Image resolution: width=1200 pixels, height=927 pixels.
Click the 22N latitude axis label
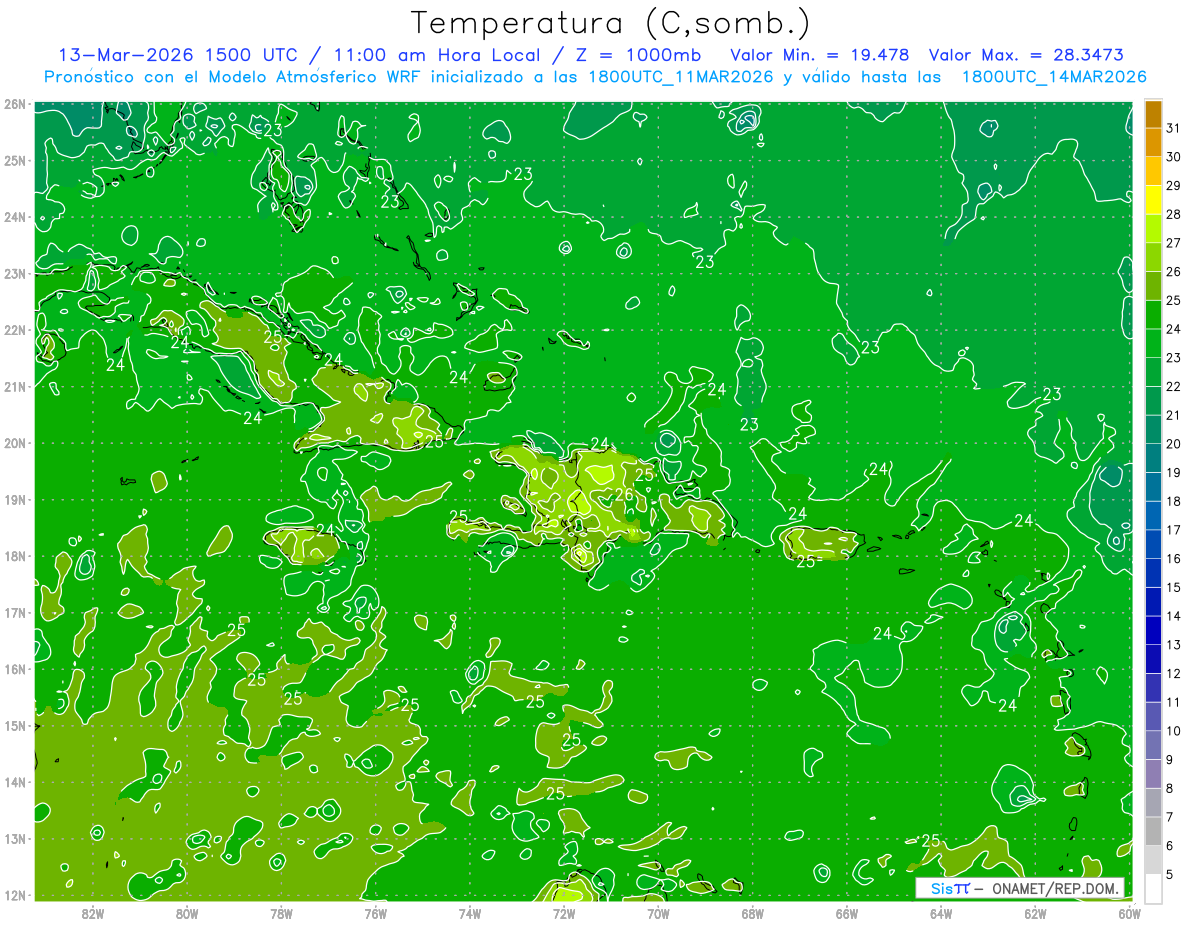14,330
